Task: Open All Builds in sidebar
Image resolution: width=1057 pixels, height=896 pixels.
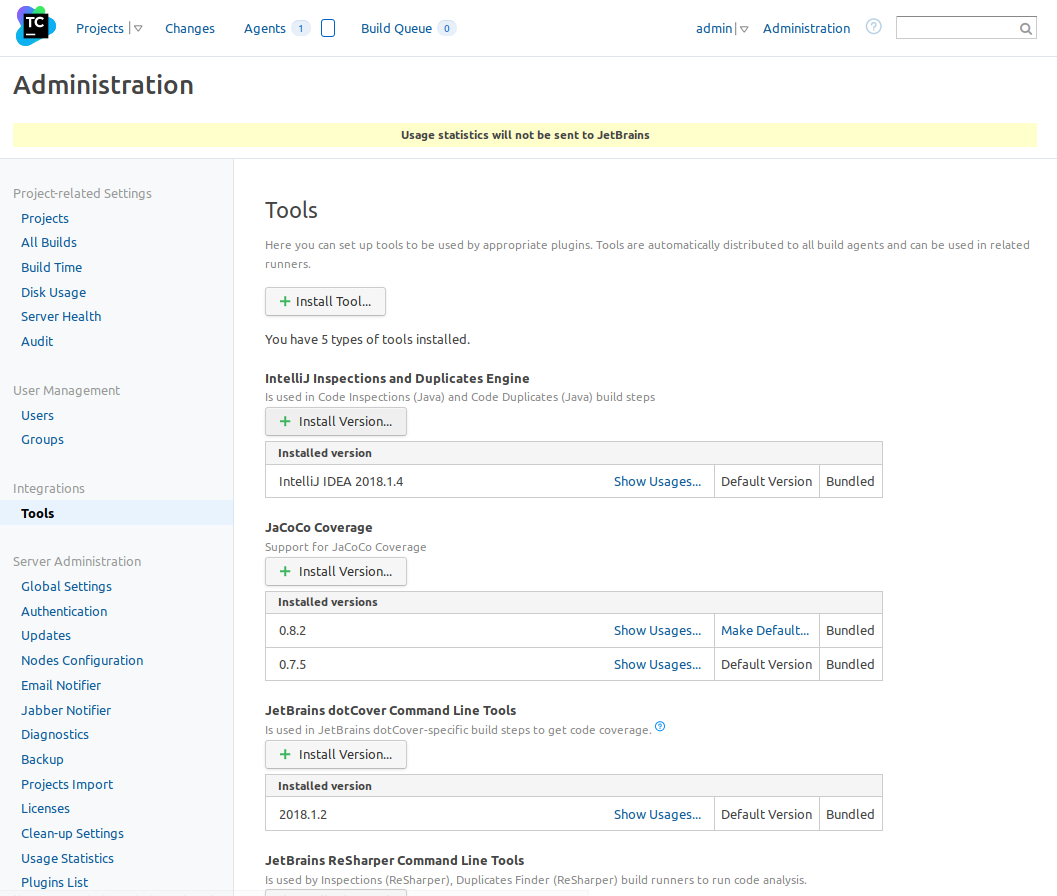Action: tap(49, 242)
